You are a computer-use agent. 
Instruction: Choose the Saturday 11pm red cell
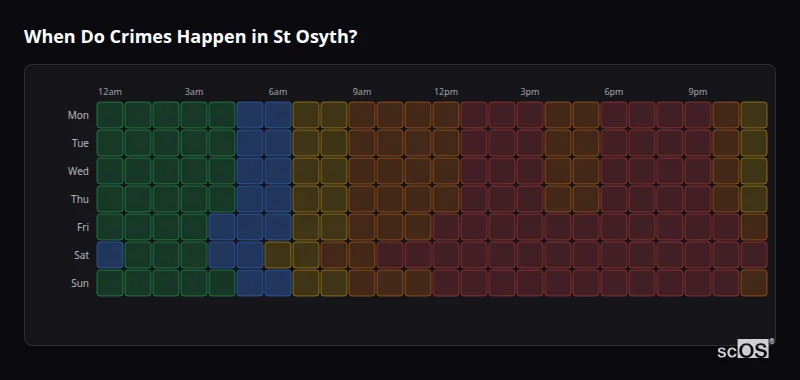click(754, 255)
